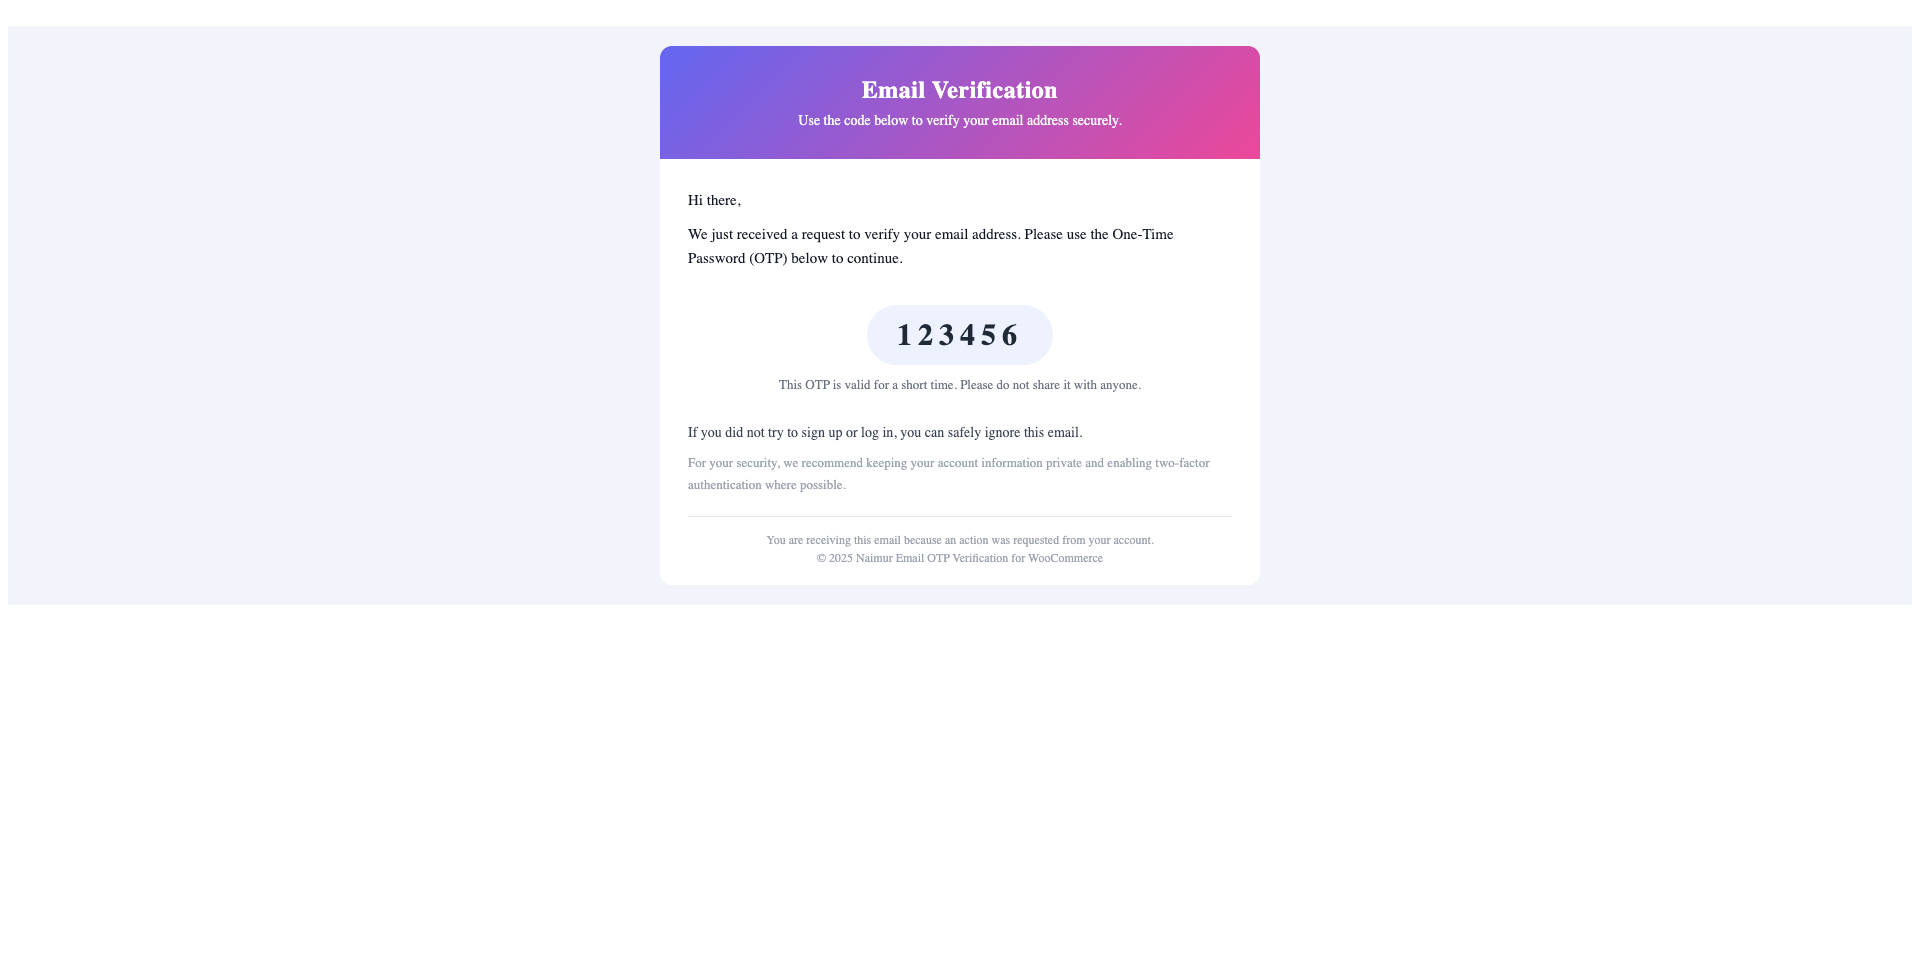The image size is (1920, 958).
Task: Click the '(OTP)' abbreviation in paragraph
Action: coord(768,259)
